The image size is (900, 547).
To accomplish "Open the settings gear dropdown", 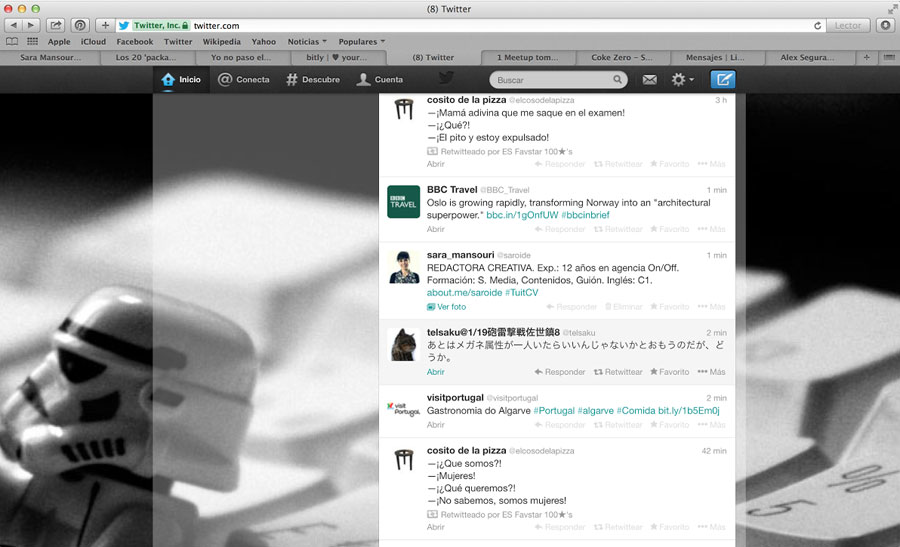I will [682, 80].
